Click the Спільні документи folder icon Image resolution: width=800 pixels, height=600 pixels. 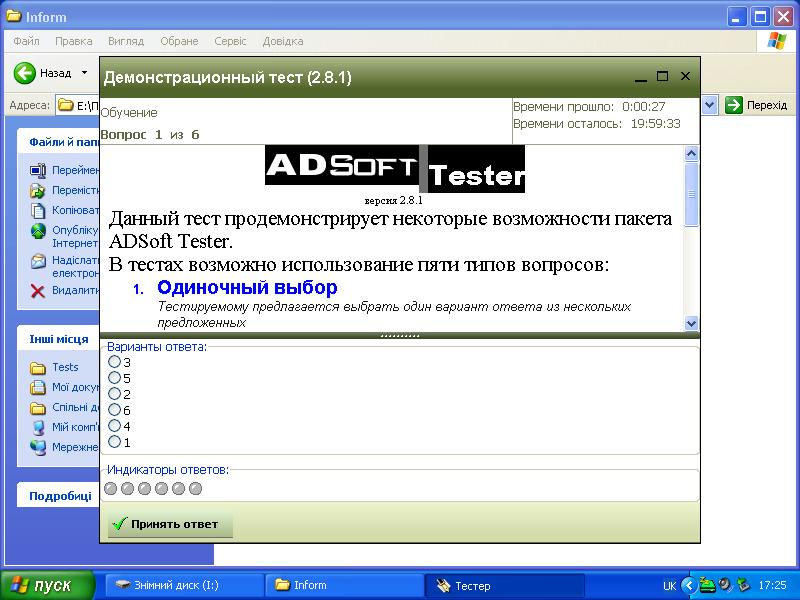click(x=38, y=408)
